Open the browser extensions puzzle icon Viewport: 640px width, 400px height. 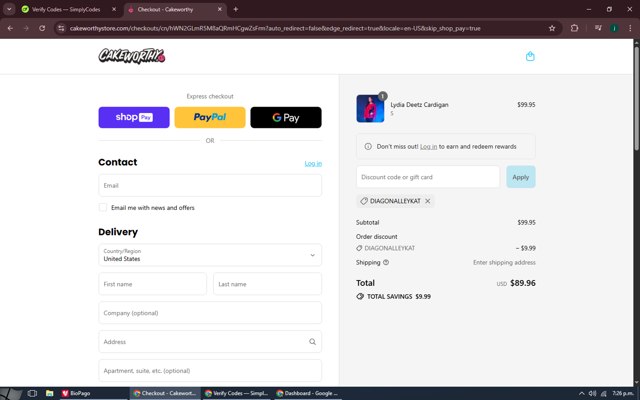574,28
